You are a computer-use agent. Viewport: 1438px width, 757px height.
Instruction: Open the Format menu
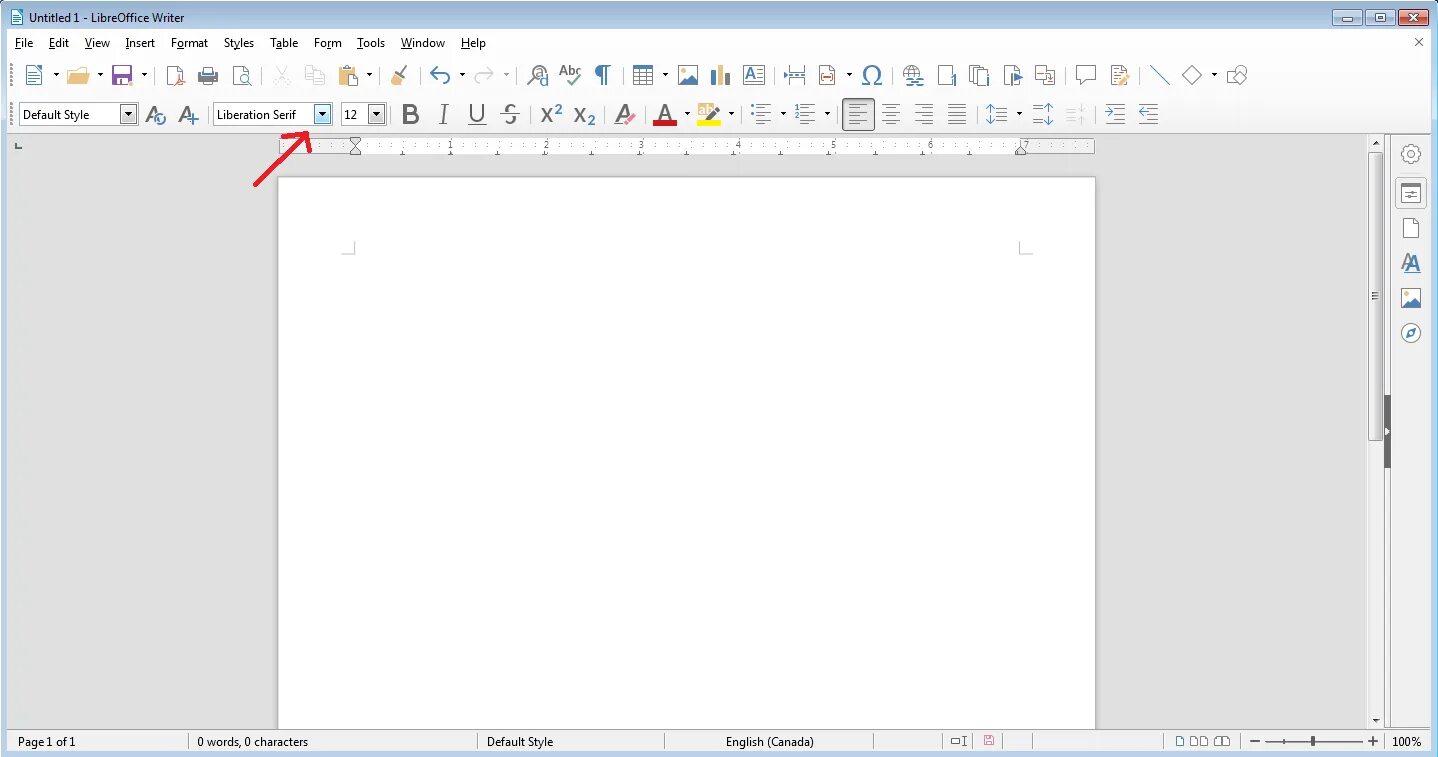189,43
